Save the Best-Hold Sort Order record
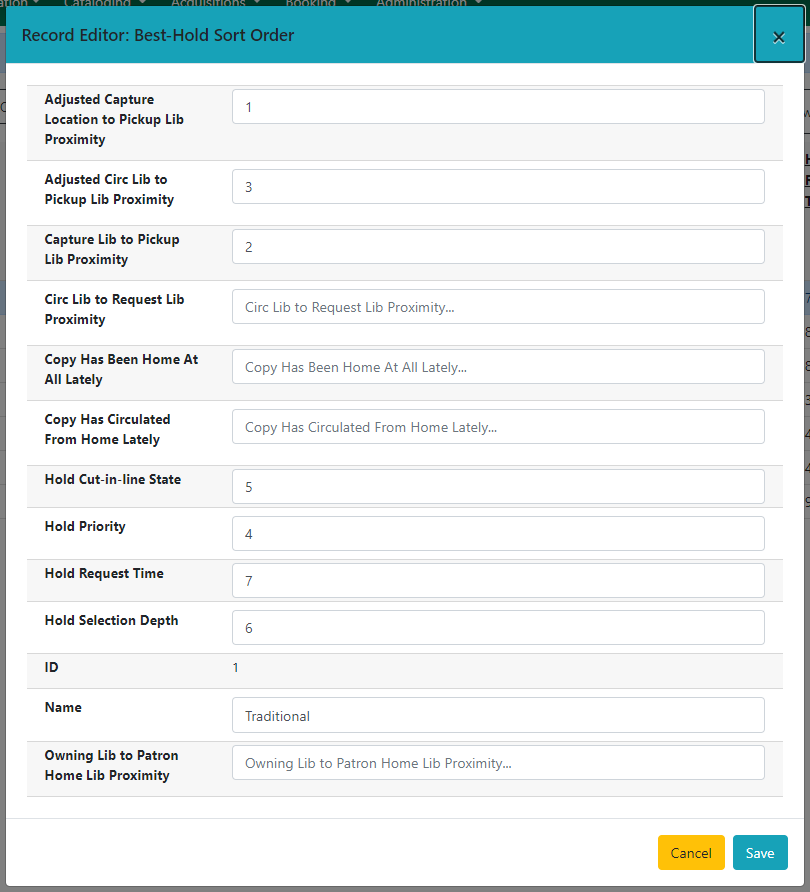Image resolution: width=810 pixels, height=892 pixels. pos(760,852)
